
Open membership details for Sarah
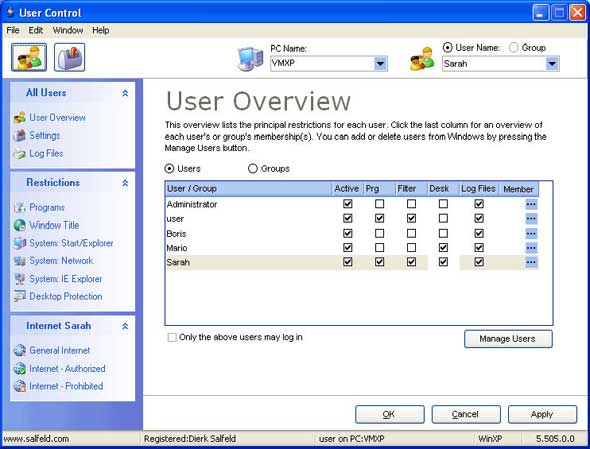click(x=531, y=262)
